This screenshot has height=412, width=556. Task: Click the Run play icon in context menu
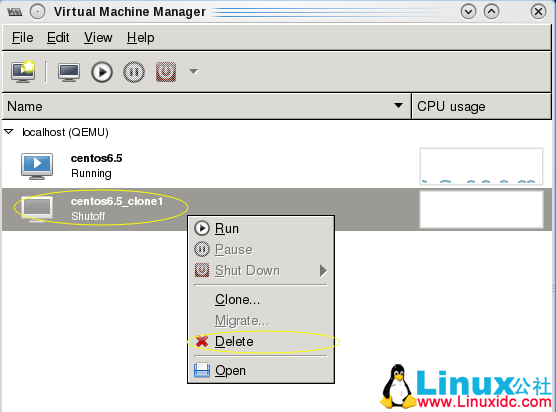coord(202,228)
